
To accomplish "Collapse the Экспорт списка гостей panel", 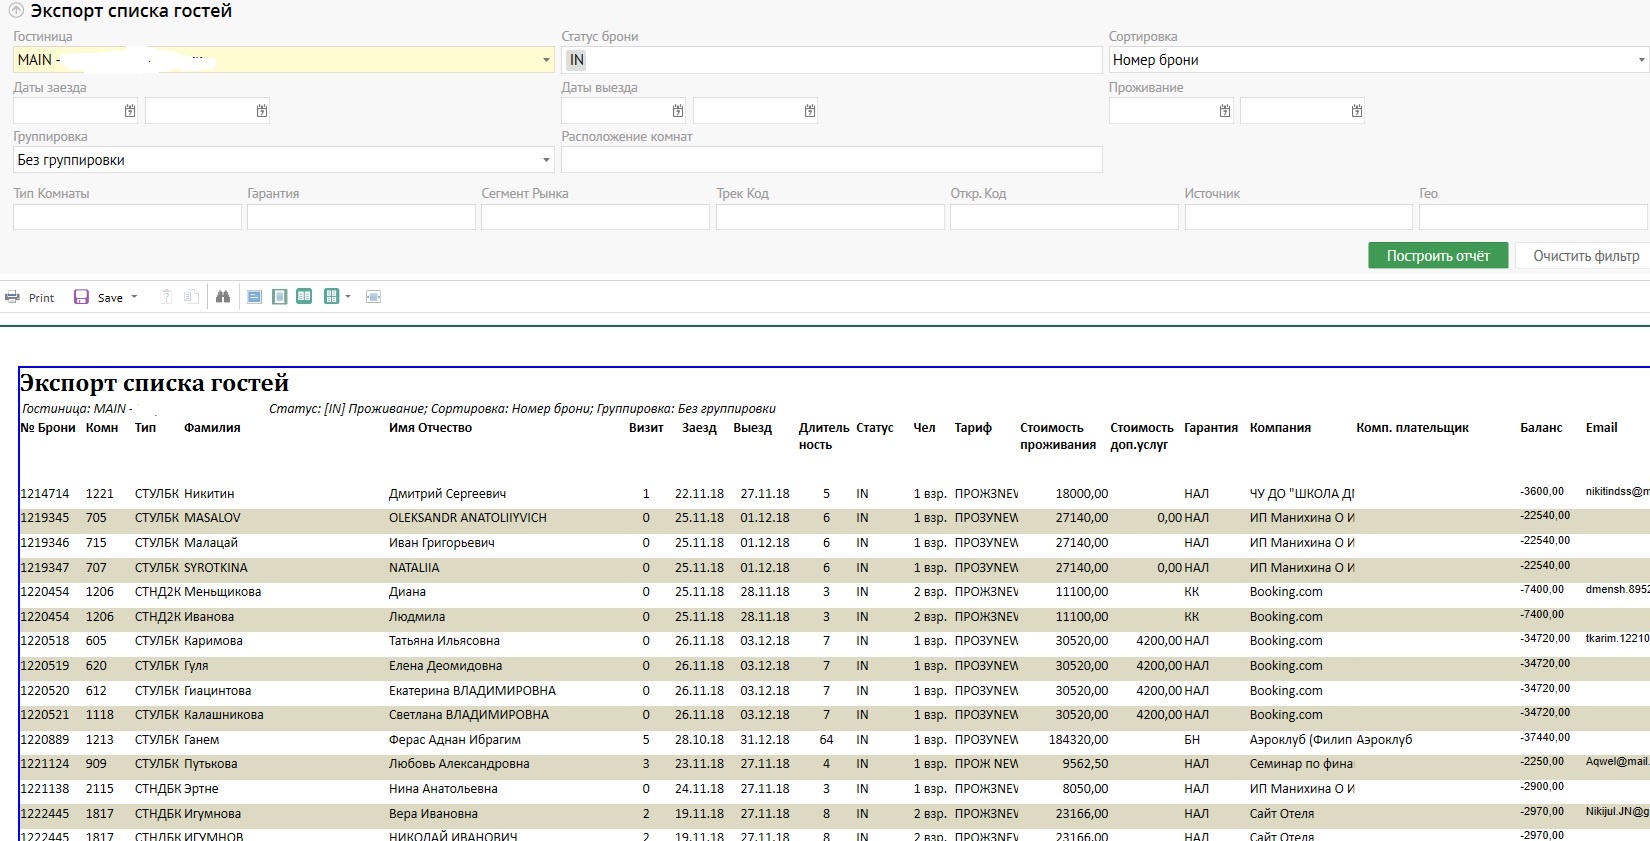I will pos(16,11).
